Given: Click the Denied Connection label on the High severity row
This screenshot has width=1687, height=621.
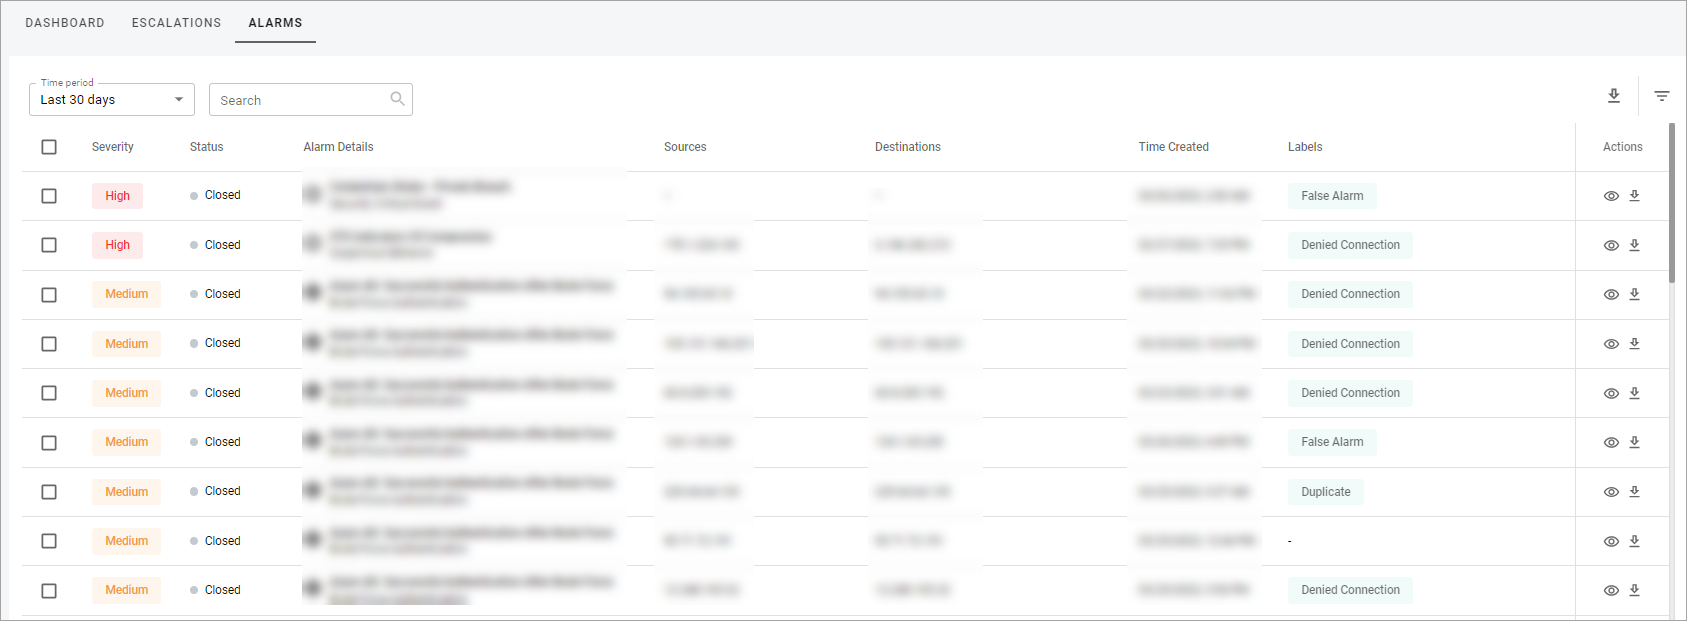Looking at the screenshot, I should point(1350,245).
